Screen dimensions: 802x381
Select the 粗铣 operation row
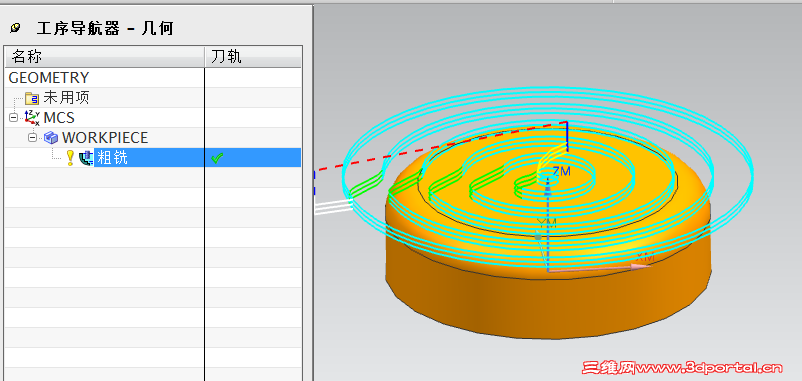[153, 158]
